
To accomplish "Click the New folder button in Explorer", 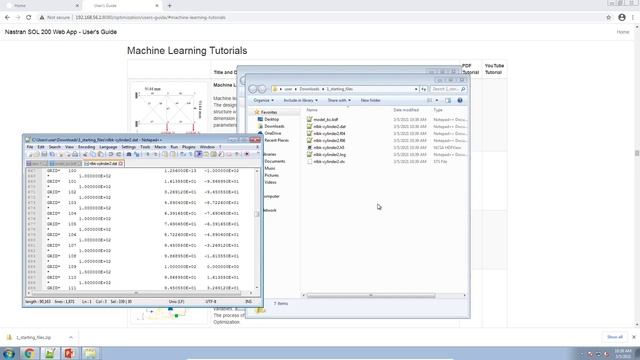I will 370,100.
